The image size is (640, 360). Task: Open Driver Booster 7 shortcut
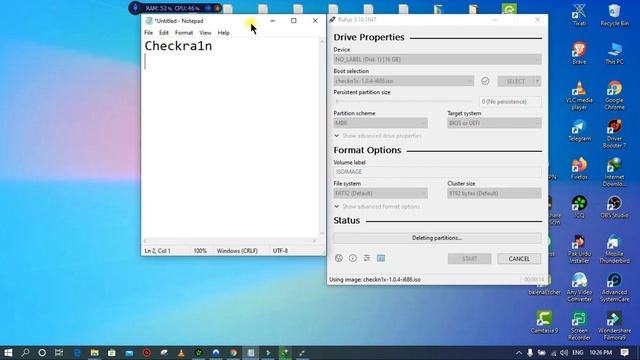[x=614, y=134]
